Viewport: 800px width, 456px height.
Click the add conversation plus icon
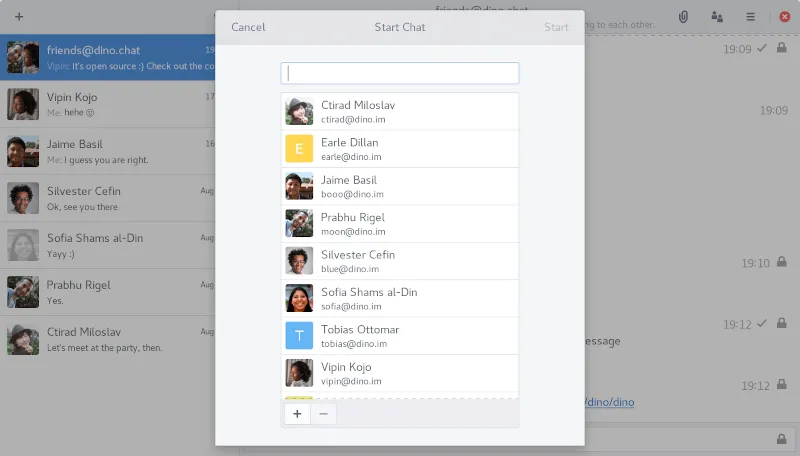click(x=19, y=17)
